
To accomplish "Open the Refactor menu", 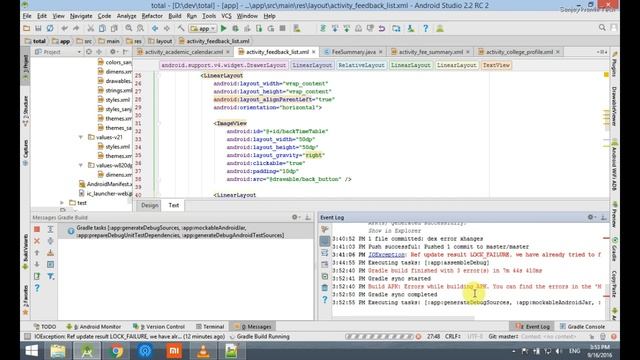I will [152, 16].
